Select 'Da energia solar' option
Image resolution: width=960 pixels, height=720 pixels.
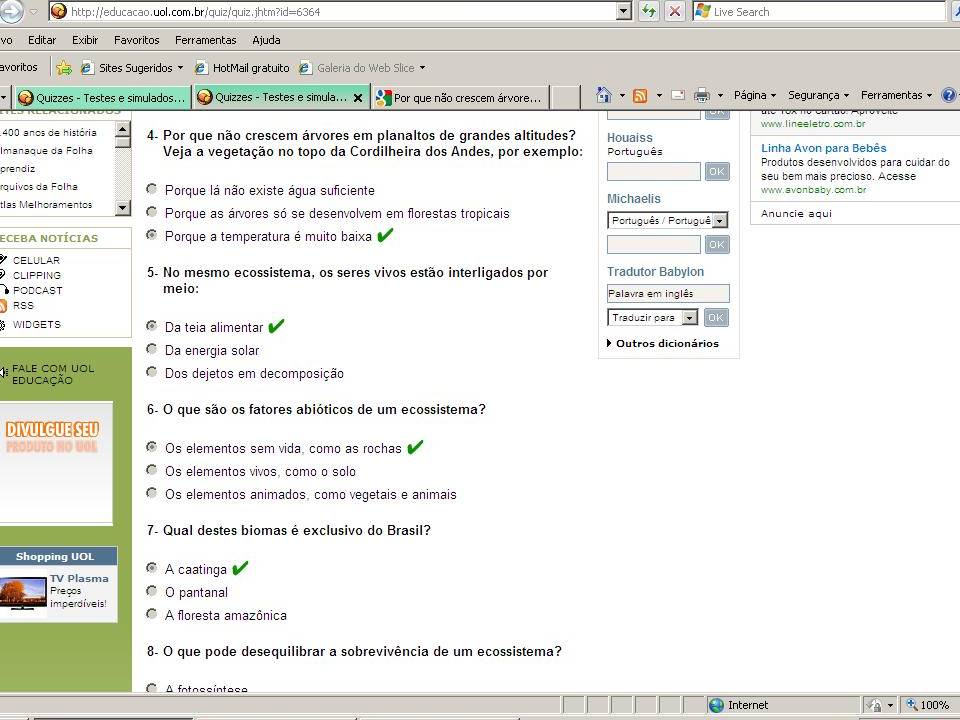(152, 349)
